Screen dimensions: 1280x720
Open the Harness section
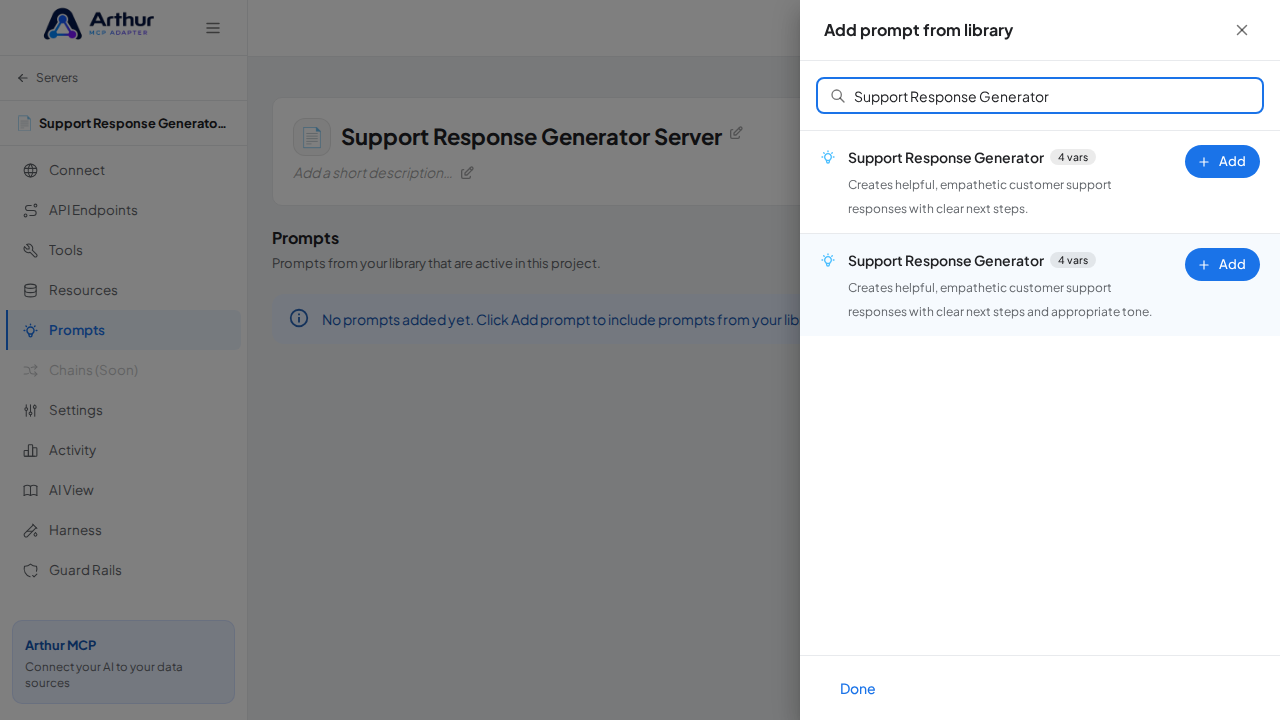tap(123, 530)
